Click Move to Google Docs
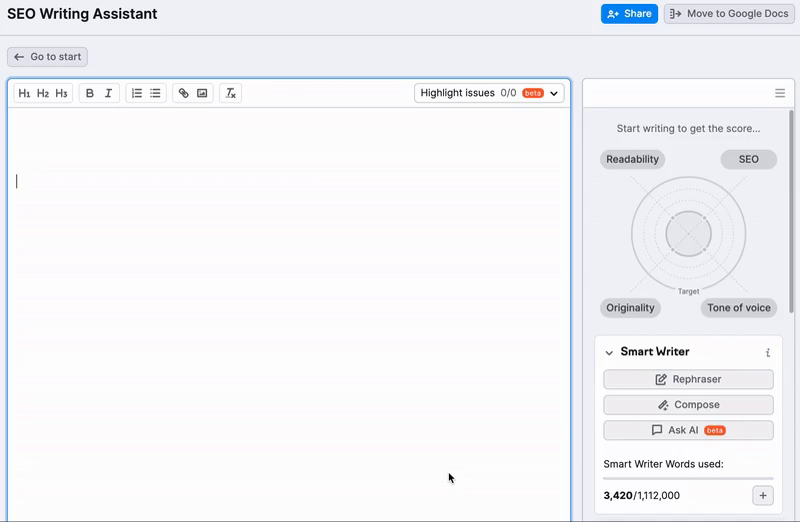 pyautogui.click(x=729, y=14)
